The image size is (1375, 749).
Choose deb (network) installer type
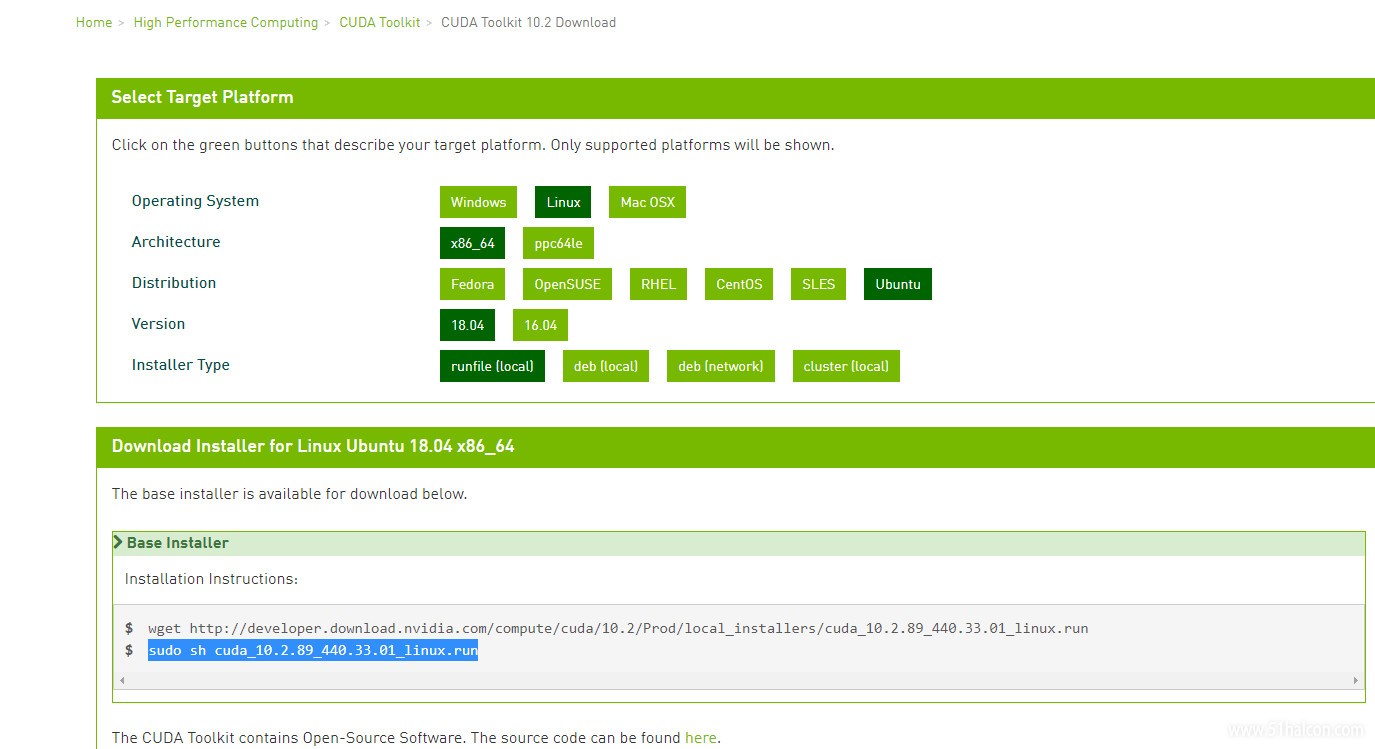click(720, 366)
